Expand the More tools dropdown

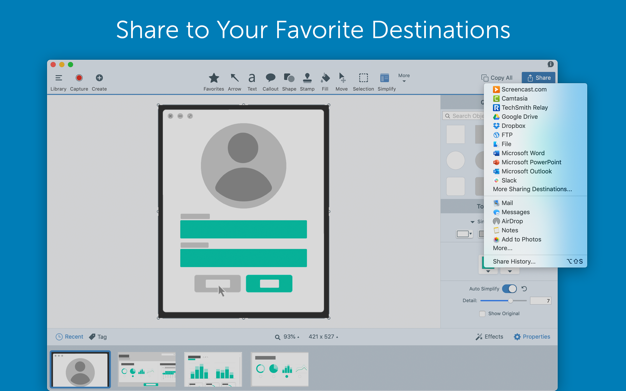404,78
